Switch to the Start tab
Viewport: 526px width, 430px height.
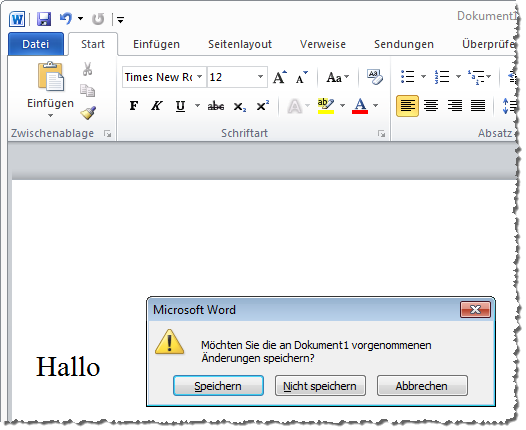click(93, 44)
